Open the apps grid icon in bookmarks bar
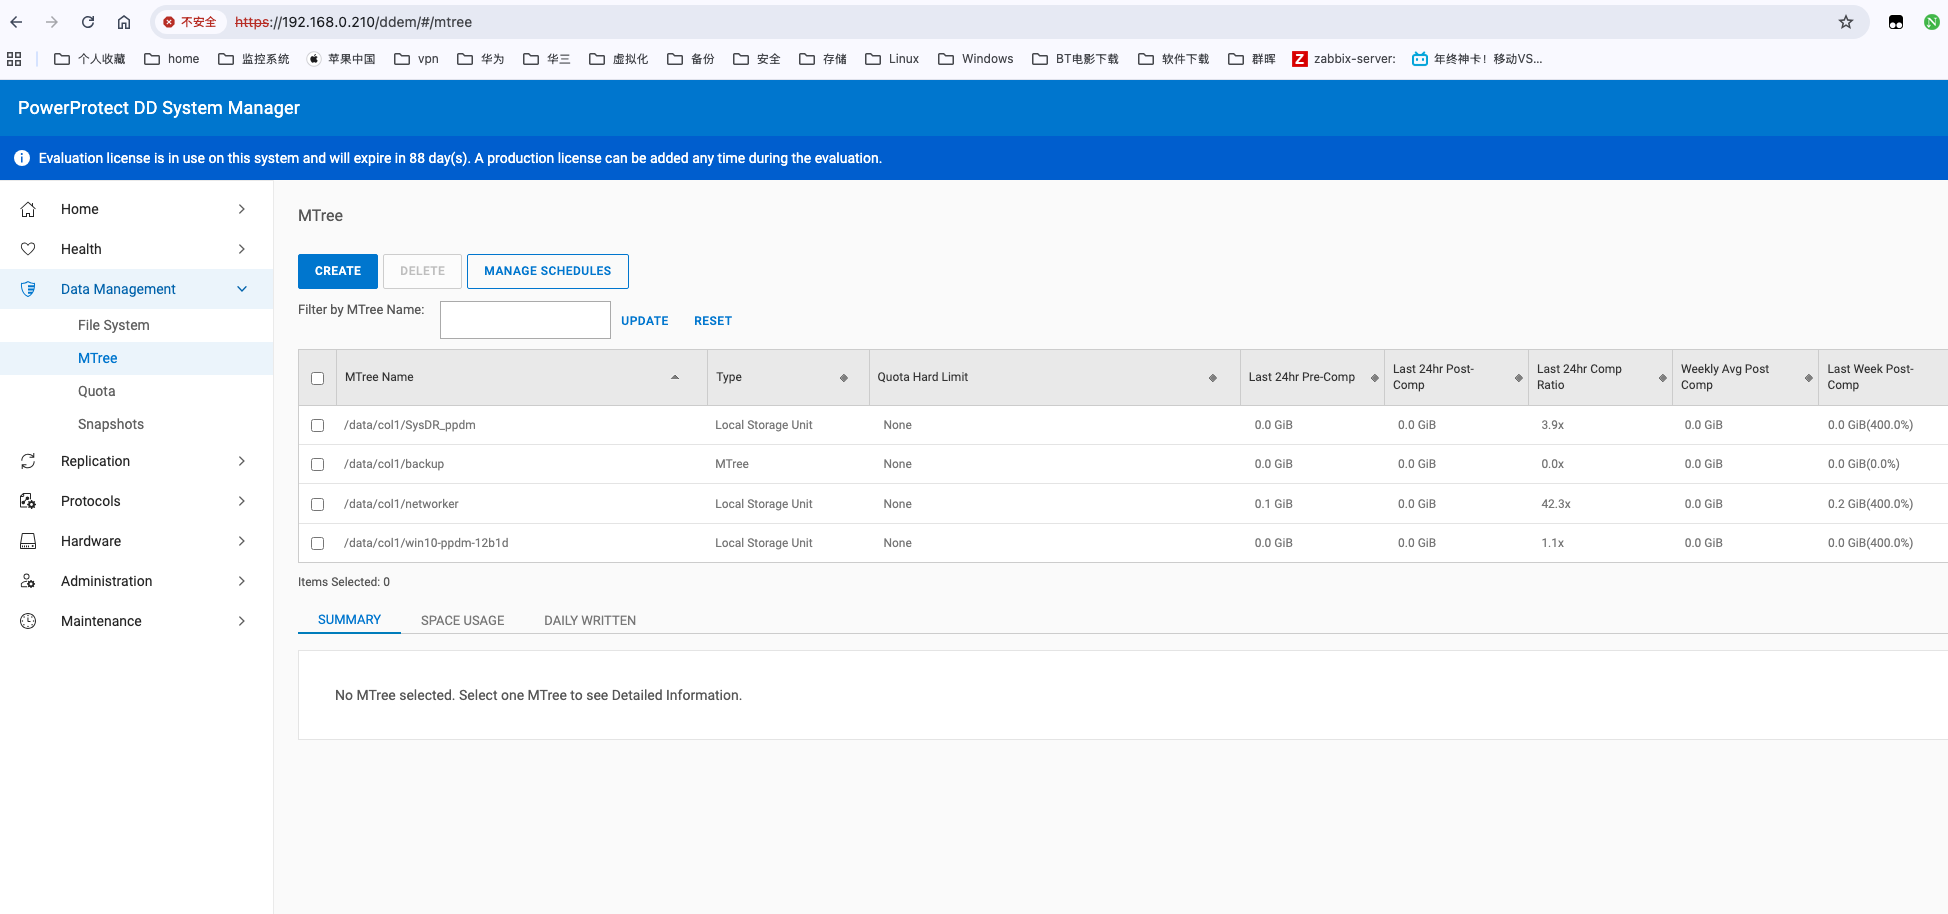 point(14,59)
